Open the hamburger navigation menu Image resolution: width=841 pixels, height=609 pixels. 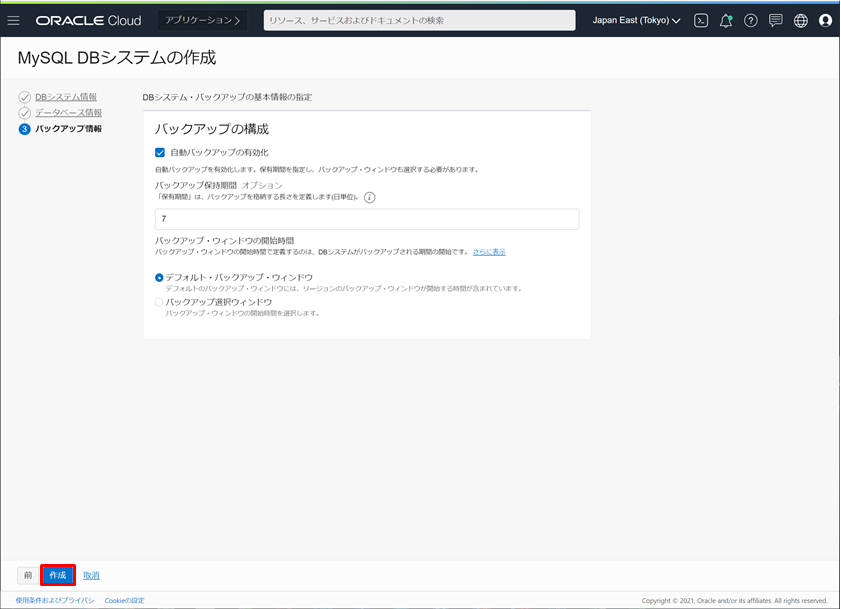(x=14, y=20)
